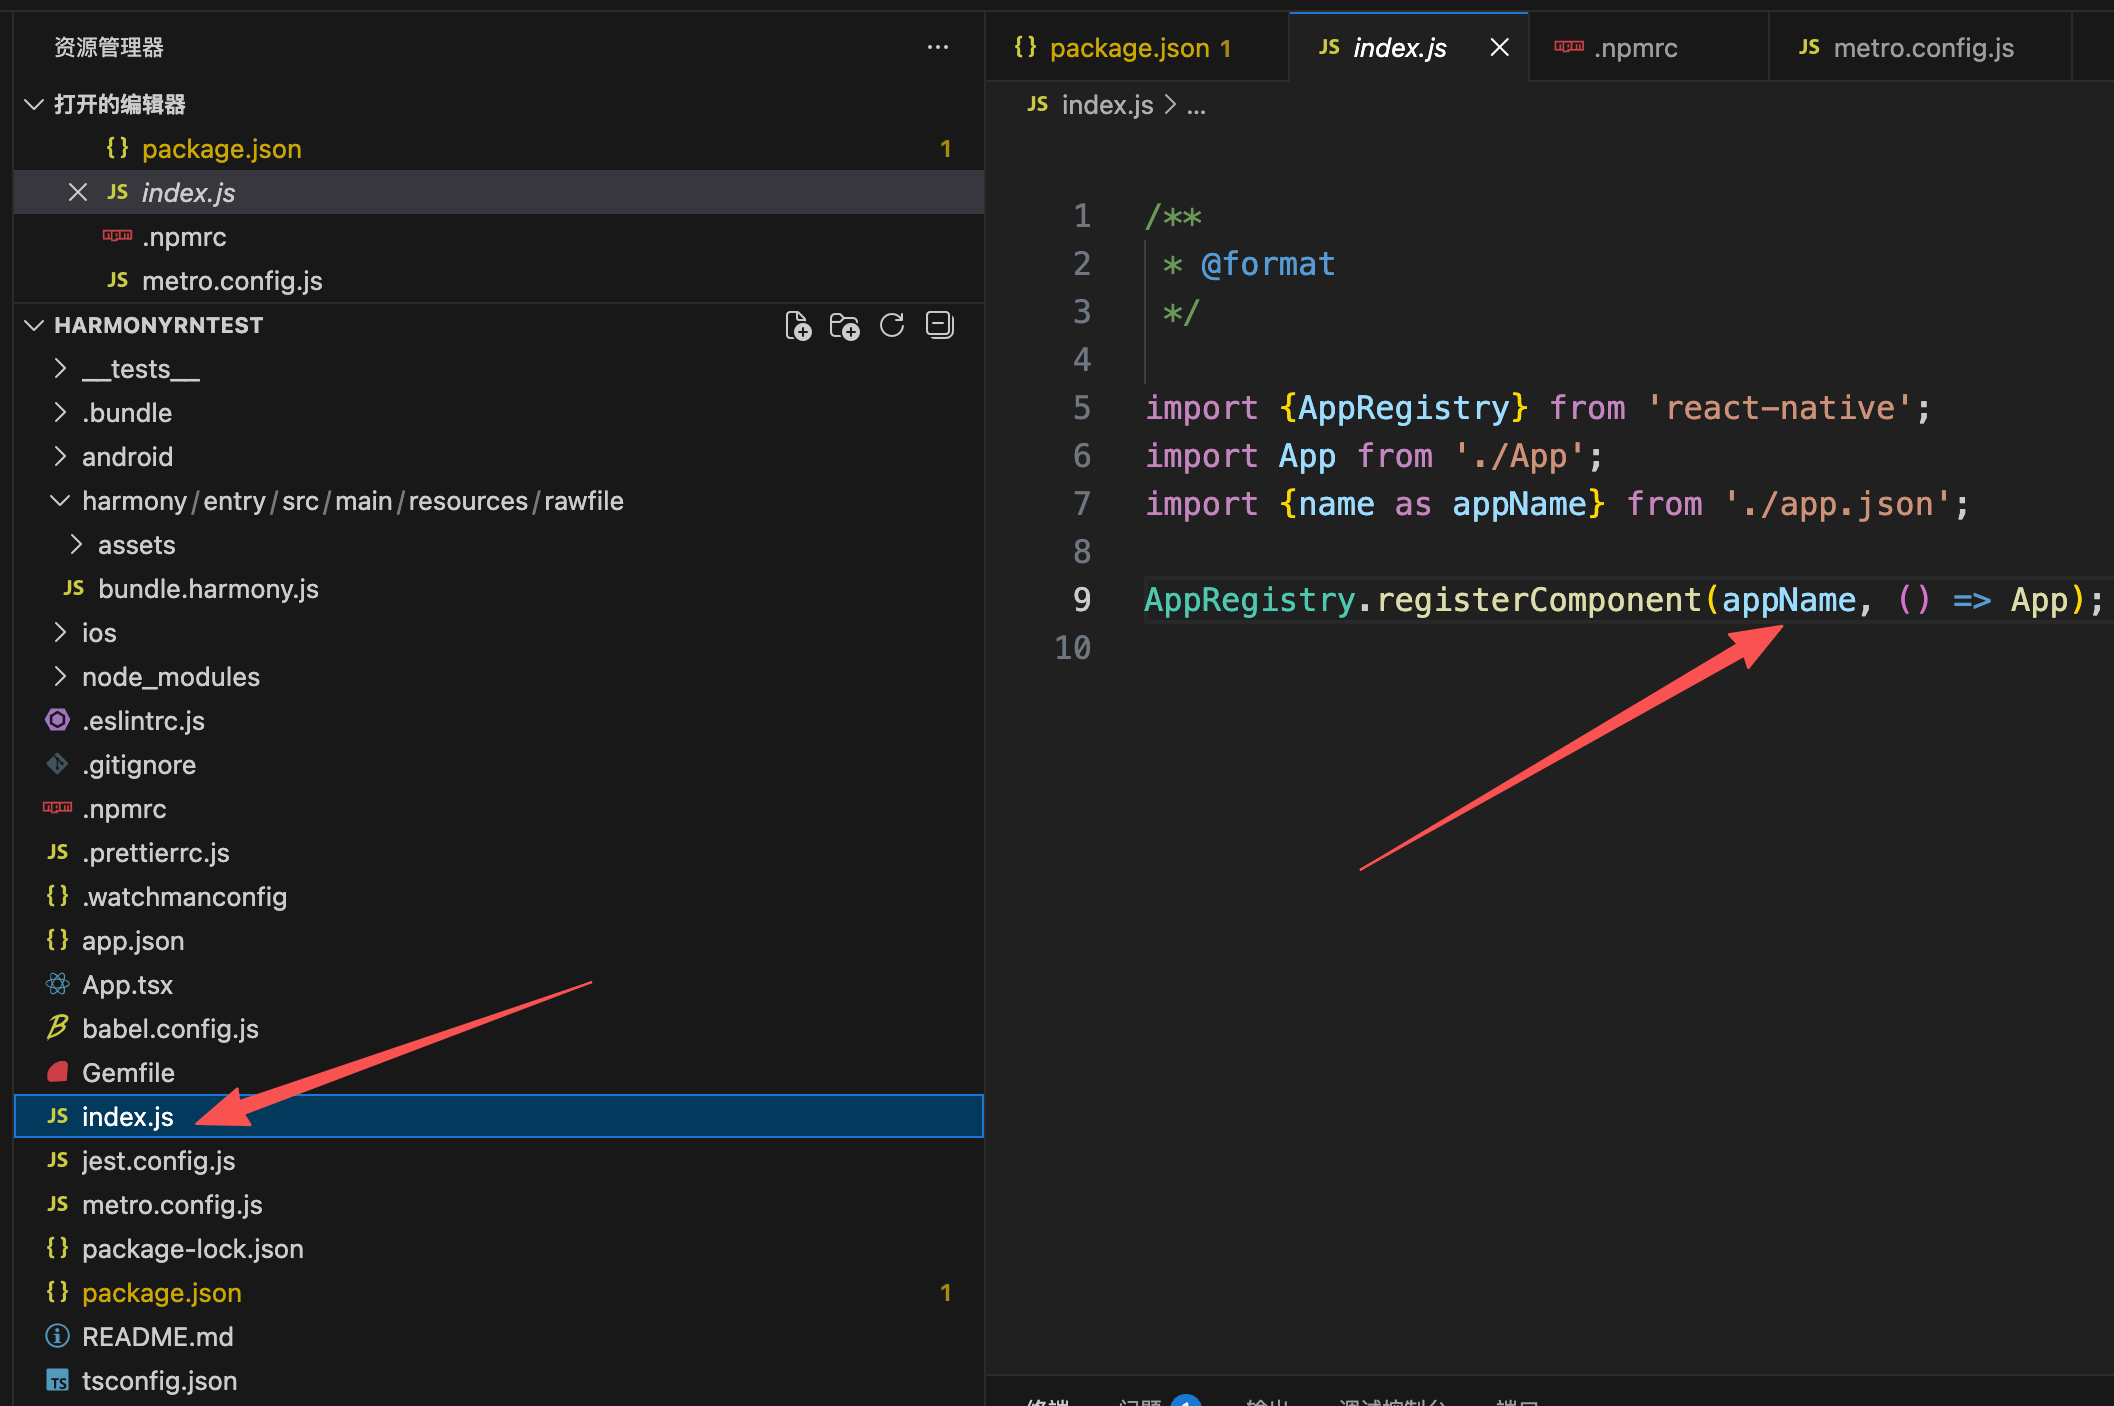The image size is (2114, 1406).
Task: Click the breadcrumb ellipsis after index.js
Action: (1196, 105)
